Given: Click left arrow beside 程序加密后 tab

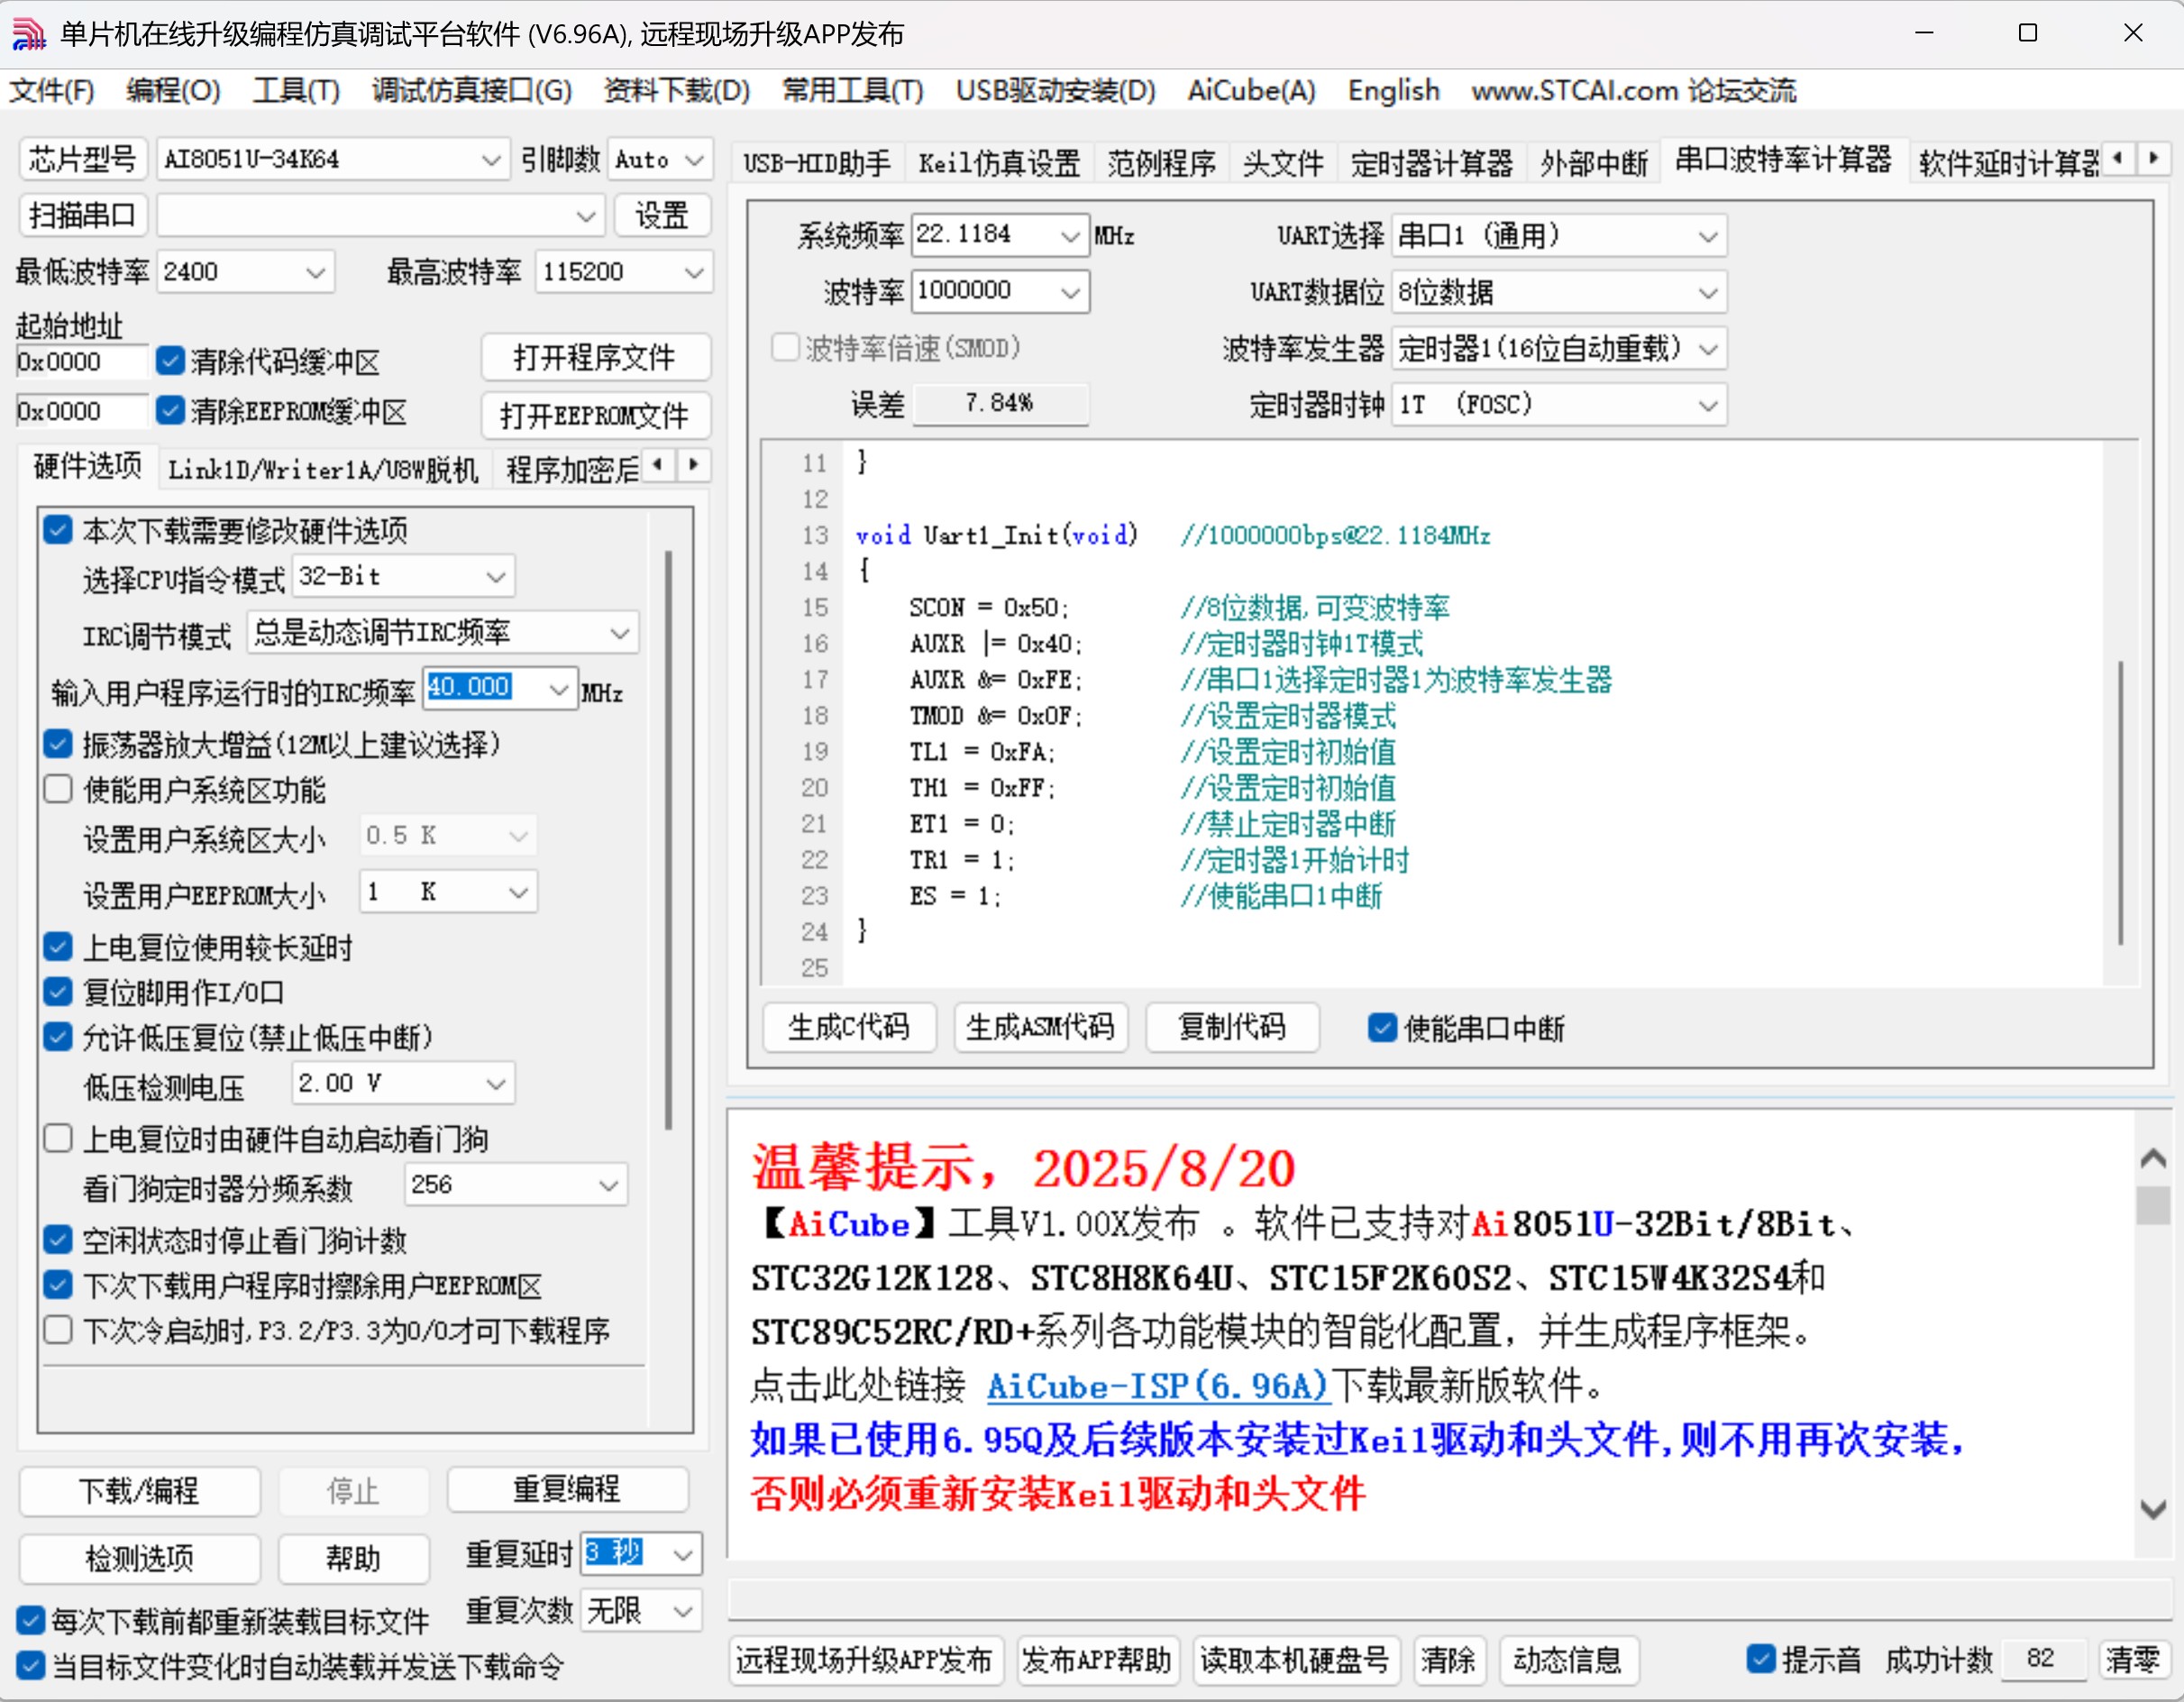Looking at the screenshot, I should pos(657,465).
